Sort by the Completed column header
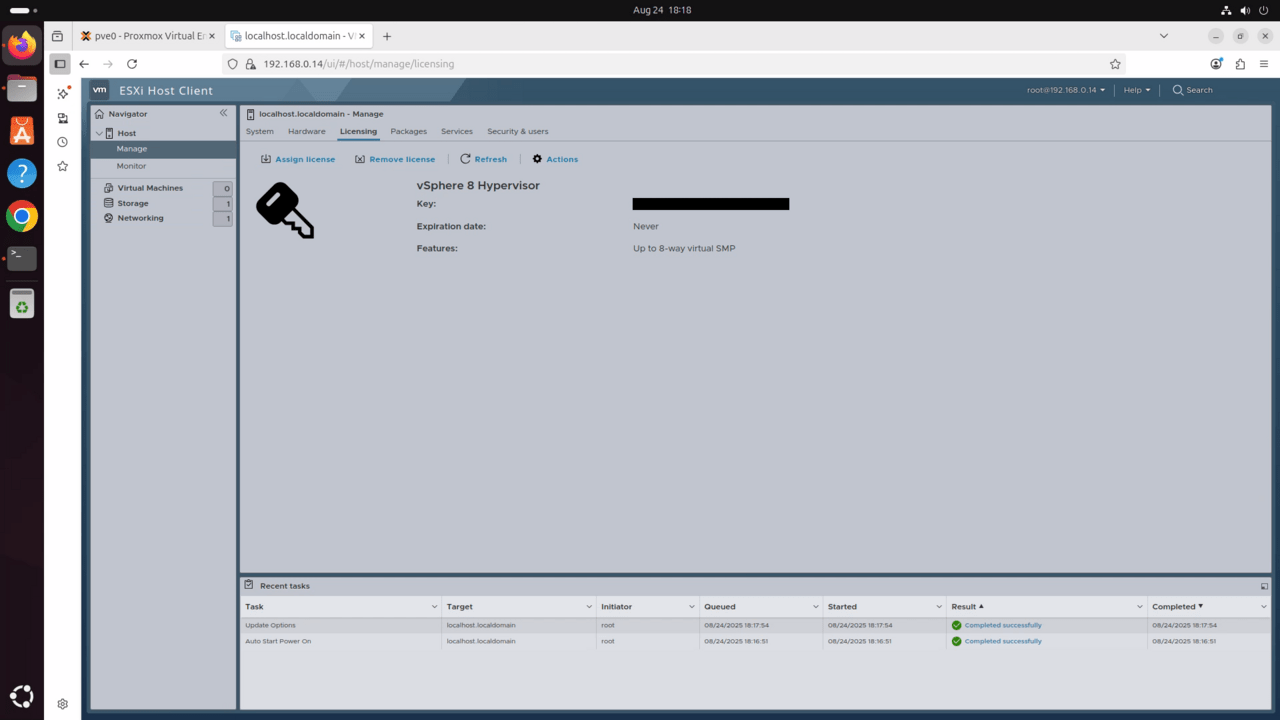The image size is (1280, 720). coord(1174,607)
